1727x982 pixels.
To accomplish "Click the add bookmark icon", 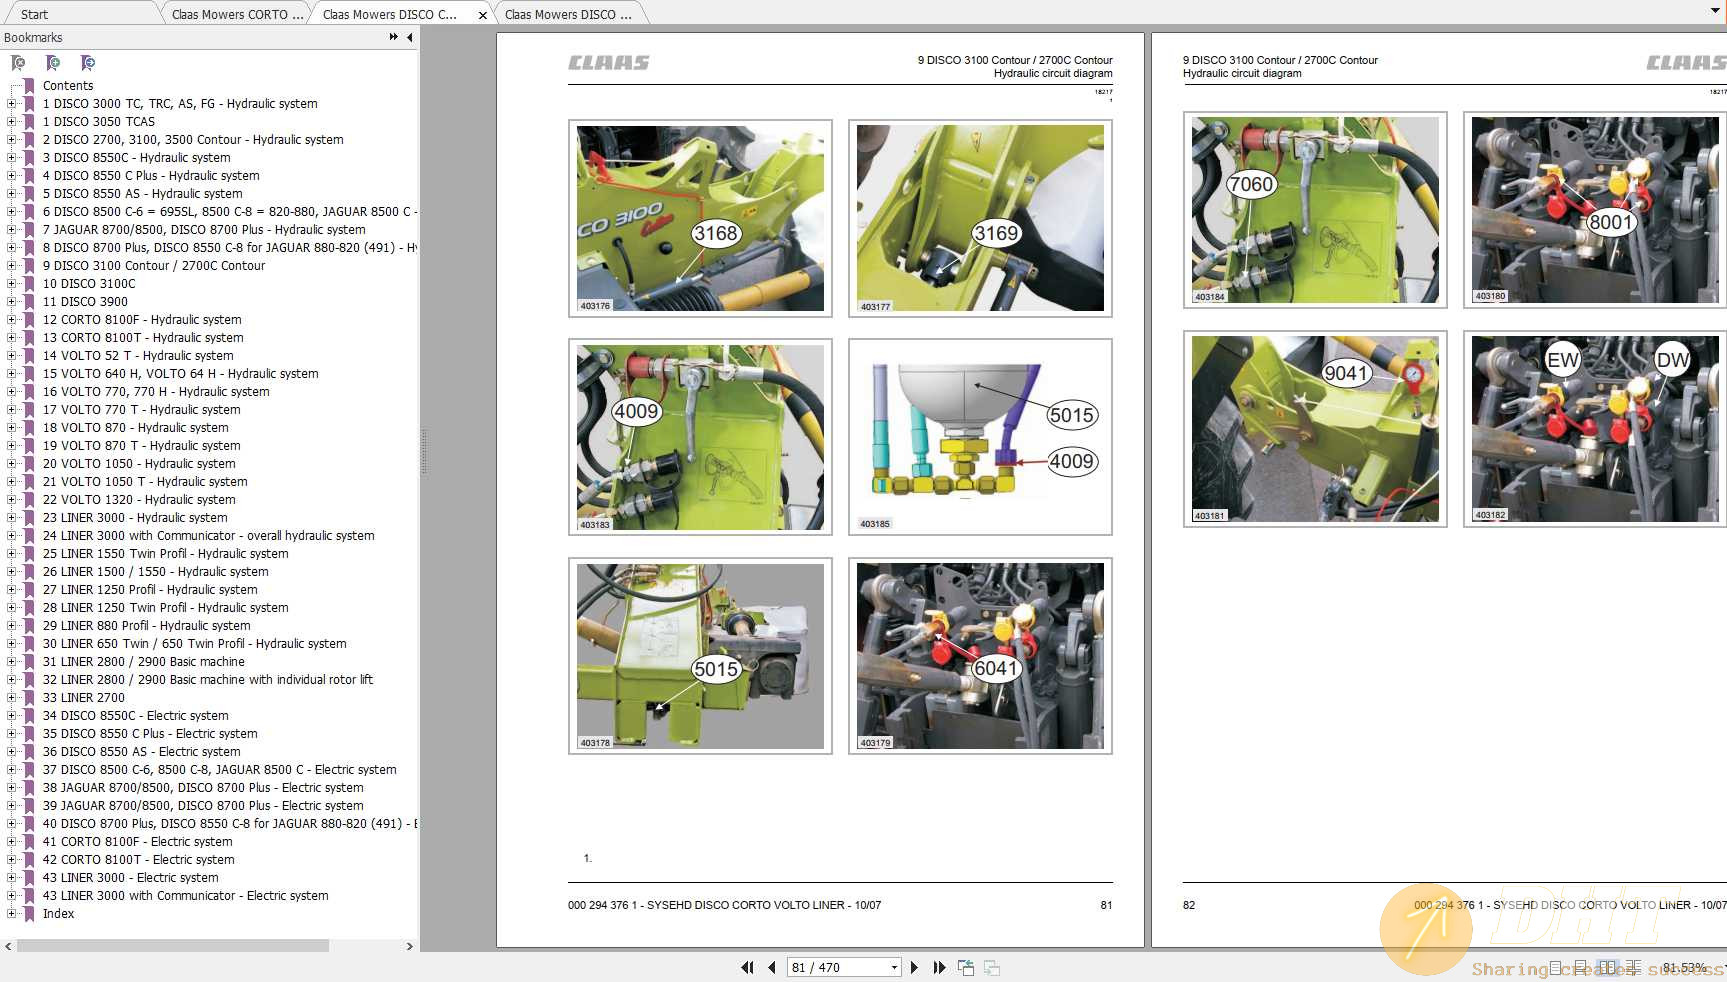I will click(53, 63).
